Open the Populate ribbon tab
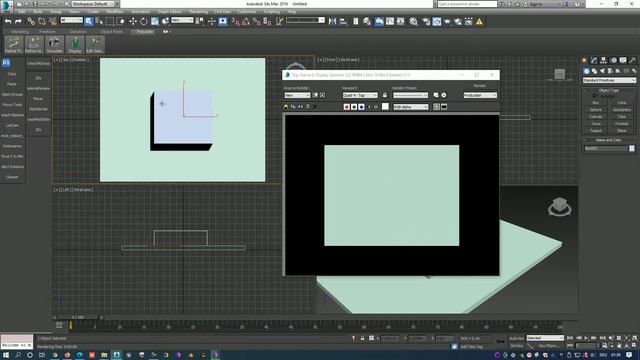Viewport: 640px width, 360px height. [144, 31]
